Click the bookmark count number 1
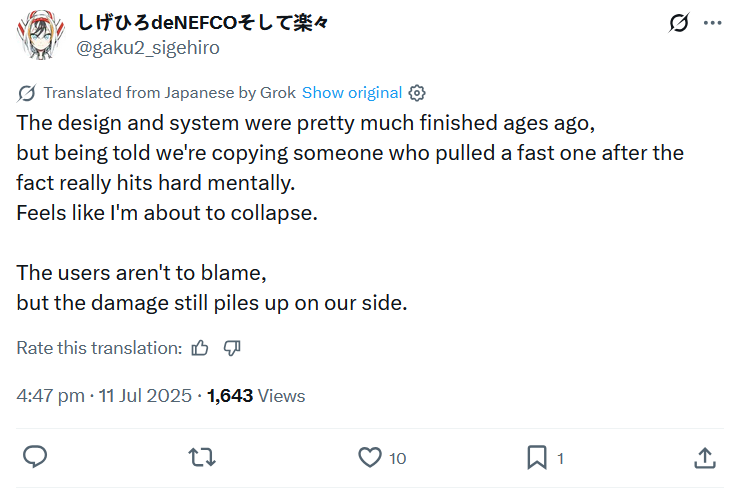 point(560,459)
